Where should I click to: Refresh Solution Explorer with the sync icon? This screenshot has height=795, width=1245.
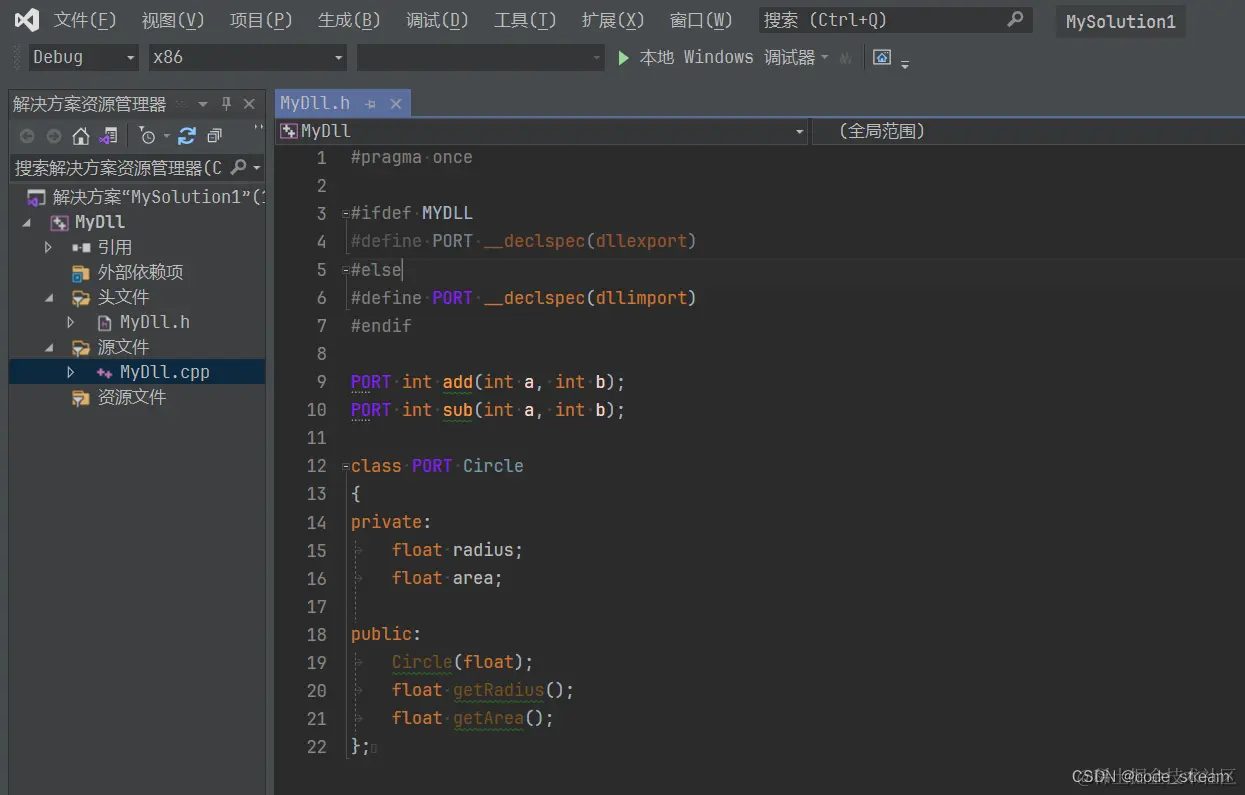pos(187,136)
